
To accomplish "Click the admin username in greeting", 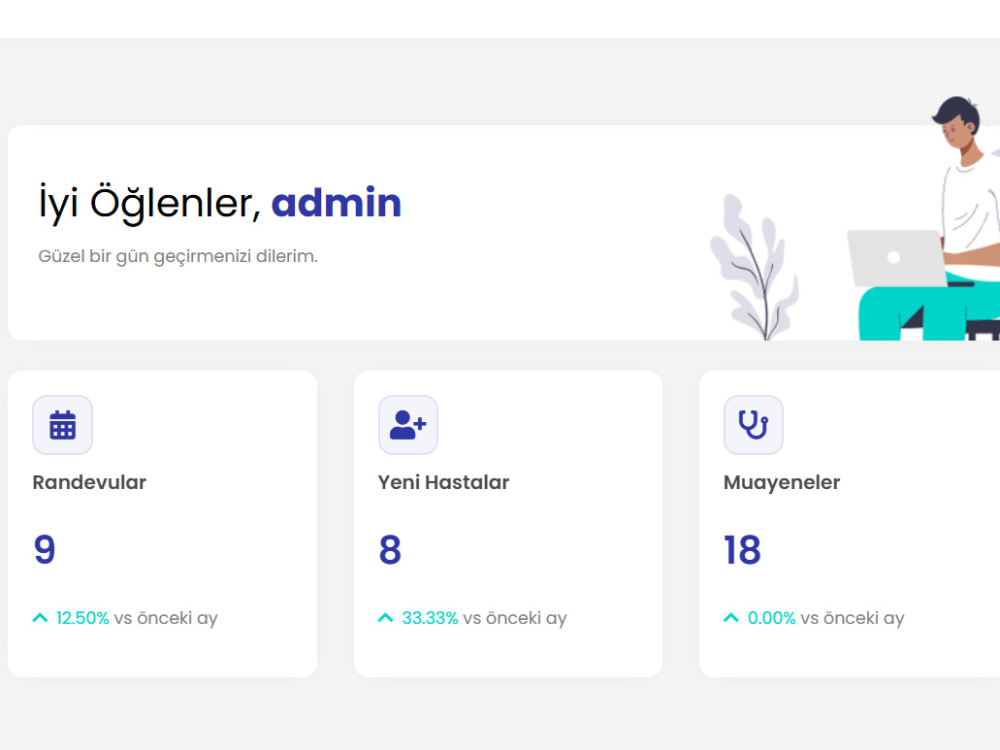I will pyautogui.click(x=336, y=203).
